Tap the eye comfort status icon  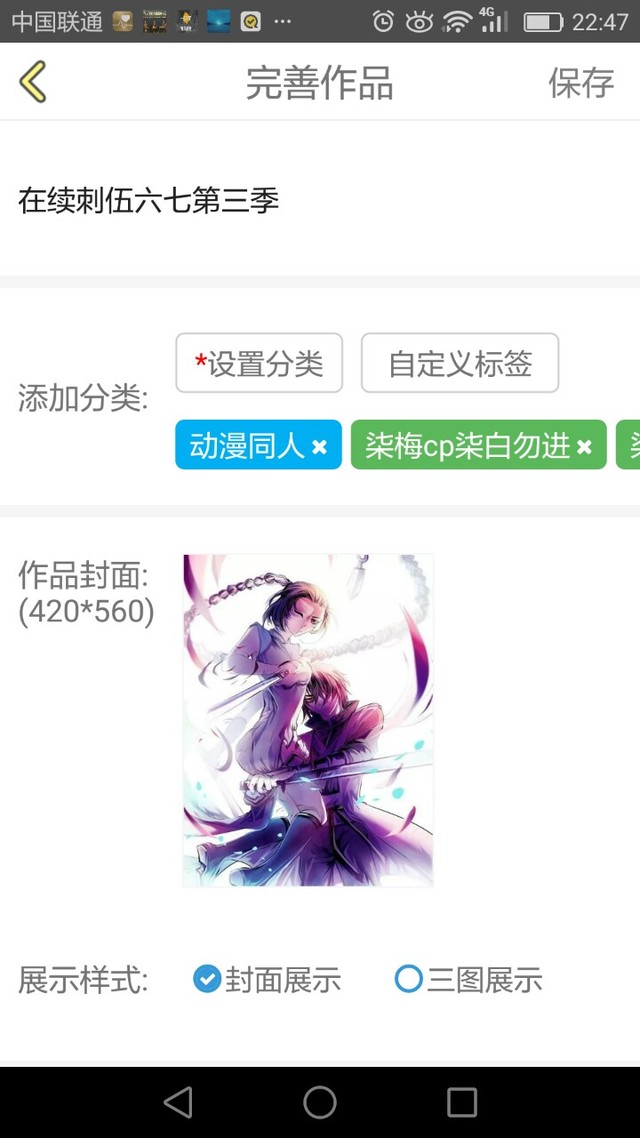[419, 22]
